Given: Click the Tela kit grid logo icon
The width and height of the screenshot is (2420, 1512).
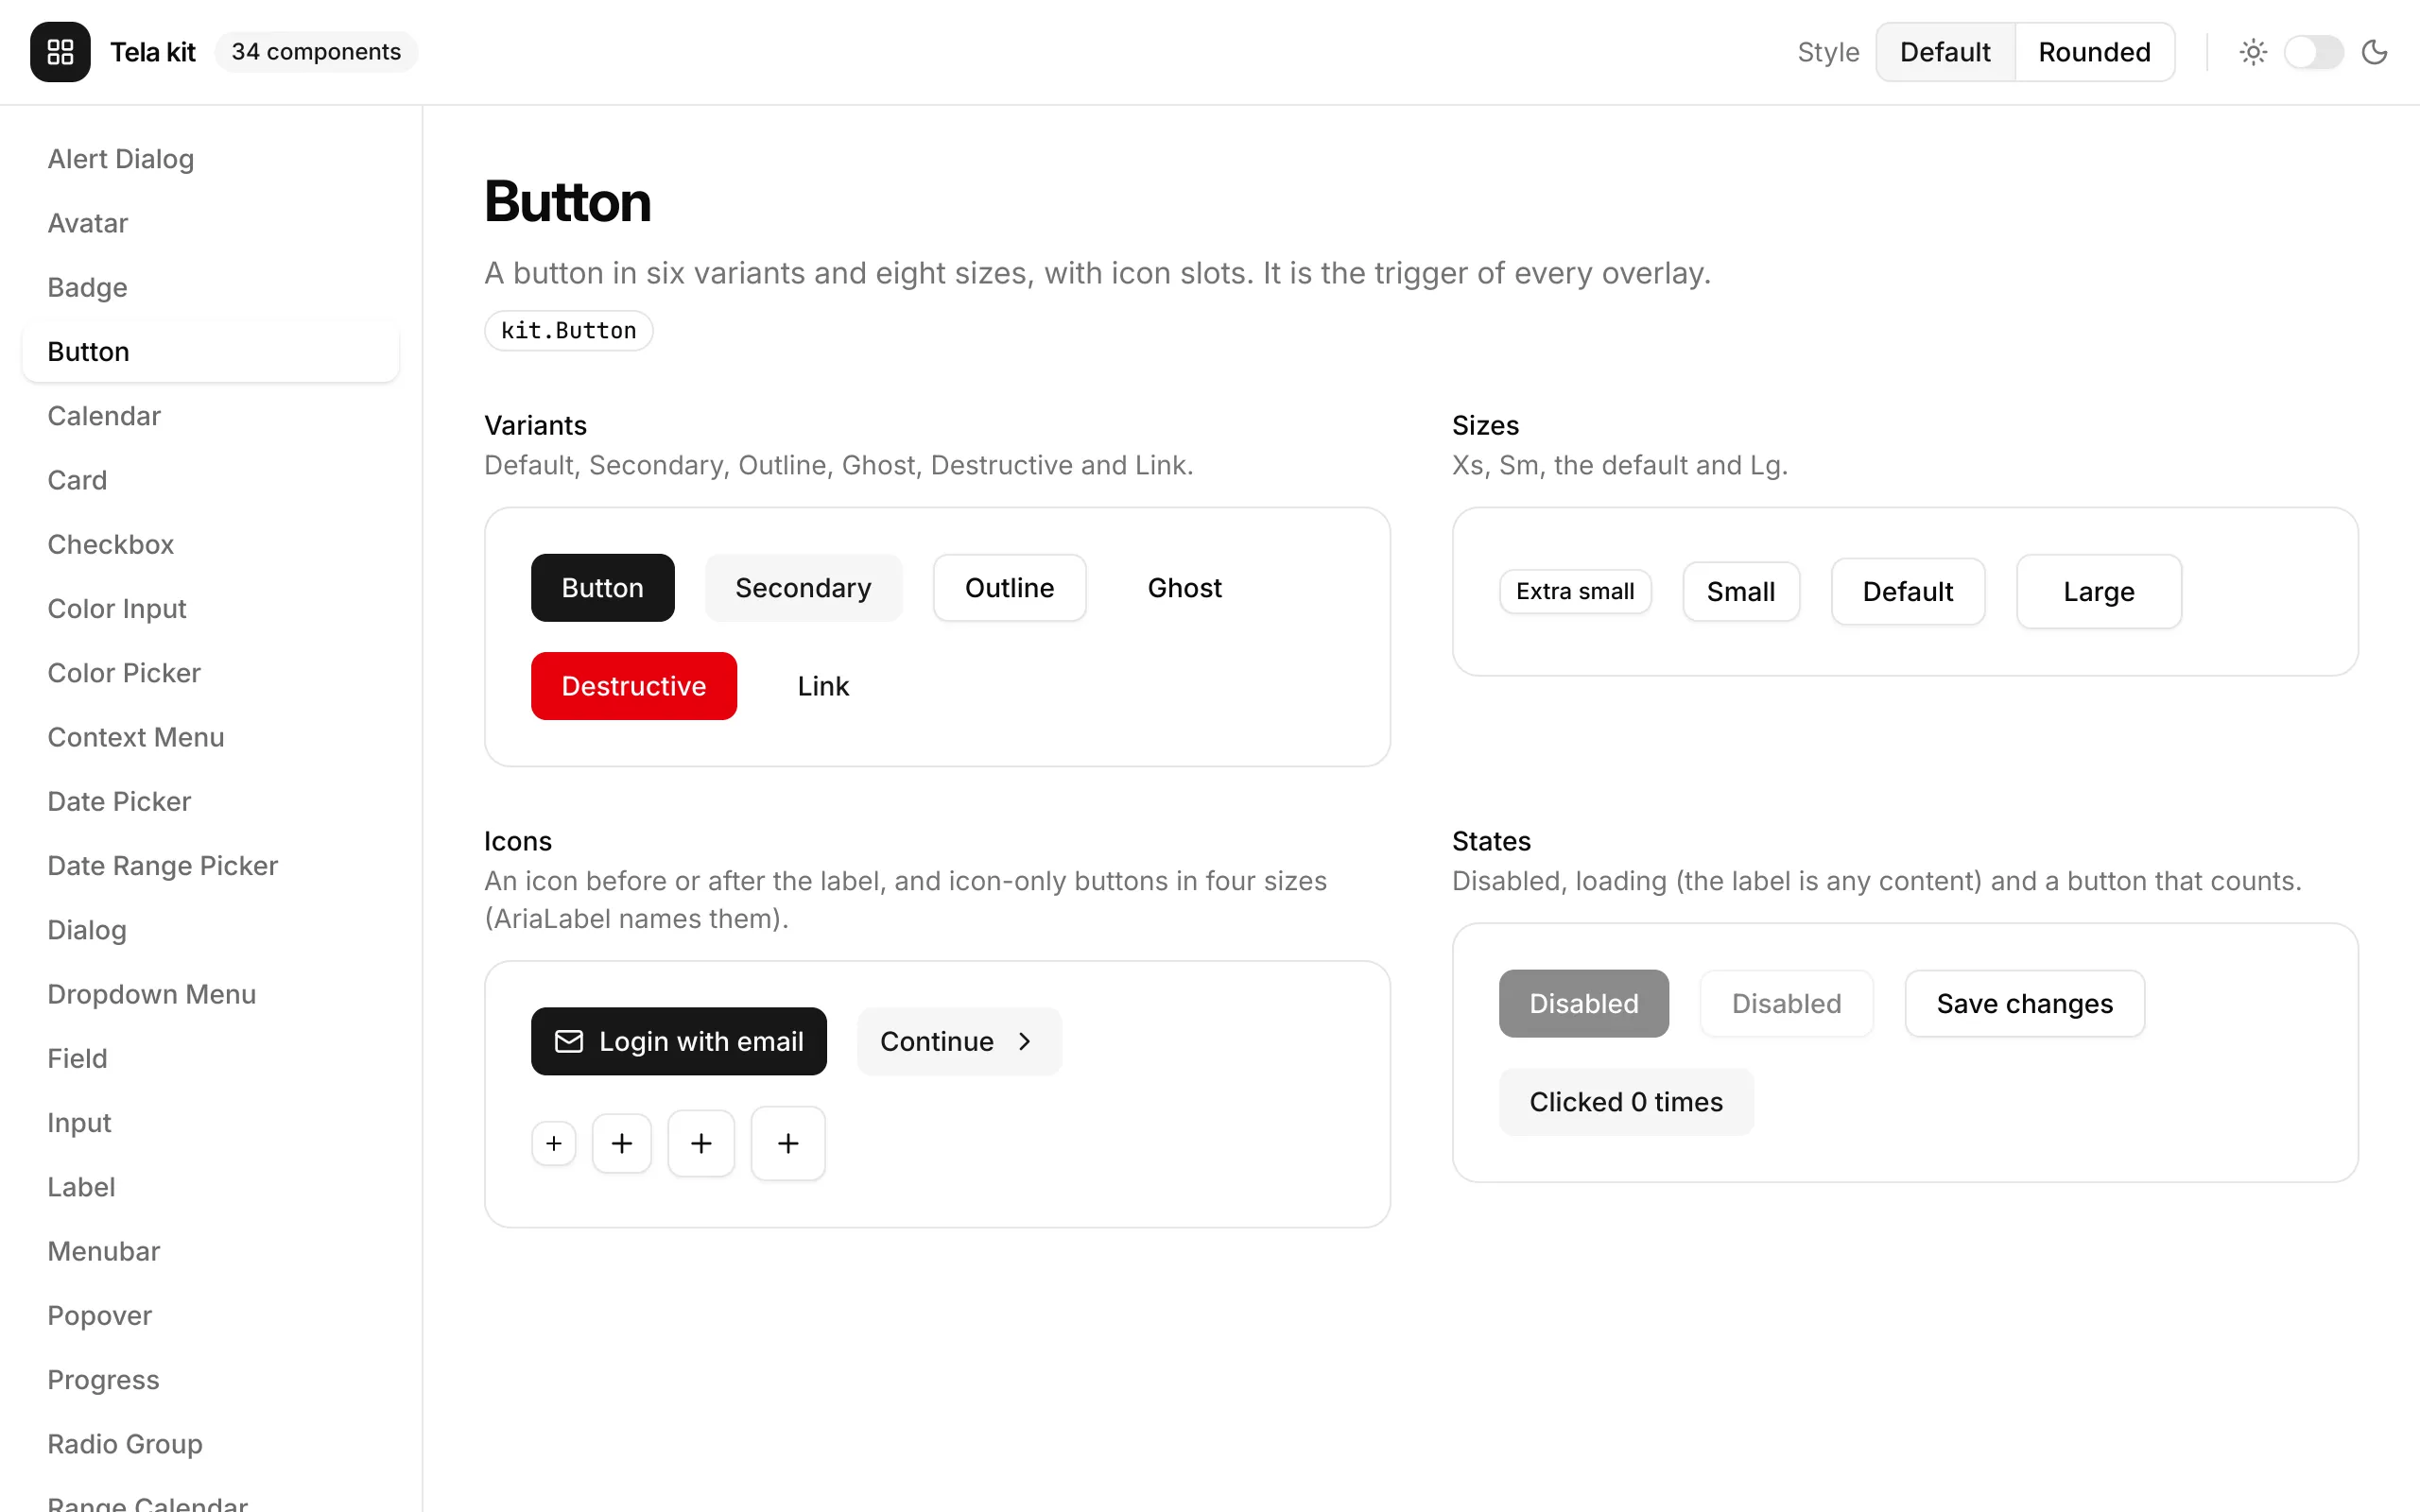Looking at the screenshot, I should pos(60,52).
